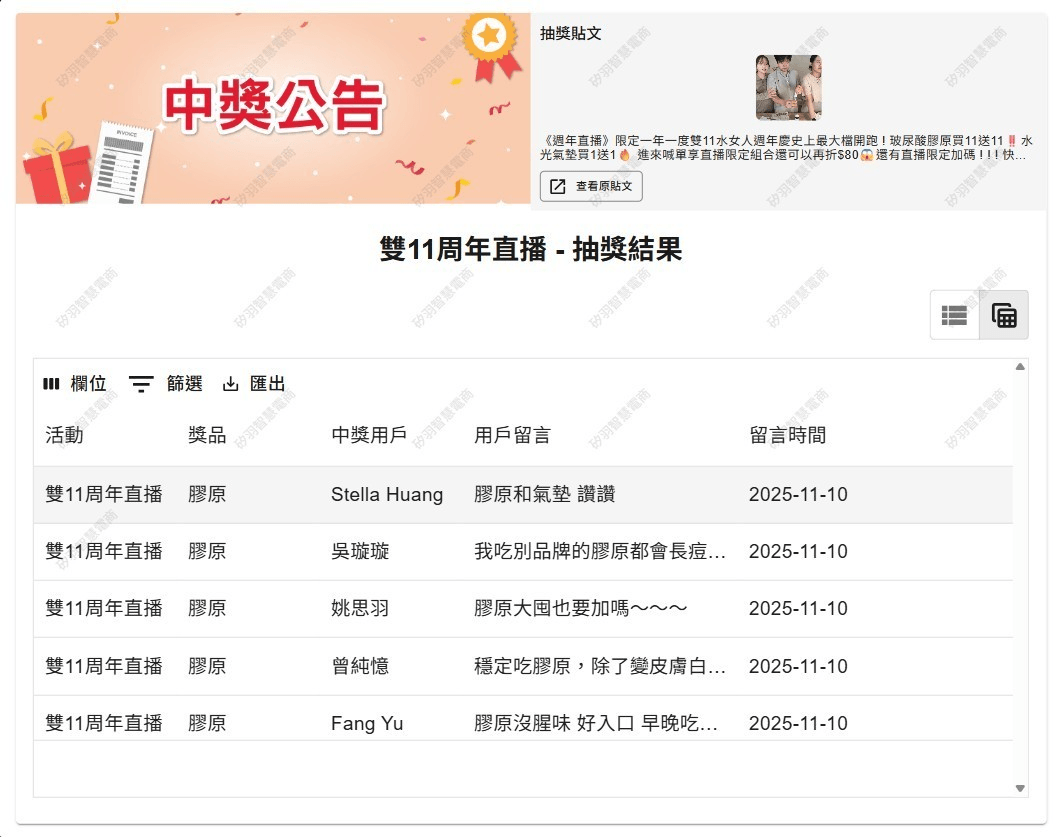Open the 欄位 columns panel
This screenshot has height=837, width=1060.
pos(75,384)
